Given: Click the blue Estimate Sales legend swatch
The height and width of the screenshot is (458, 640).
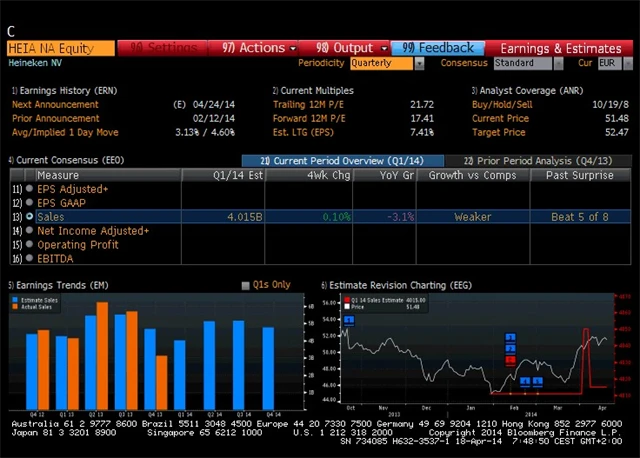Looking at the screenshot, I should pos(15,299).
